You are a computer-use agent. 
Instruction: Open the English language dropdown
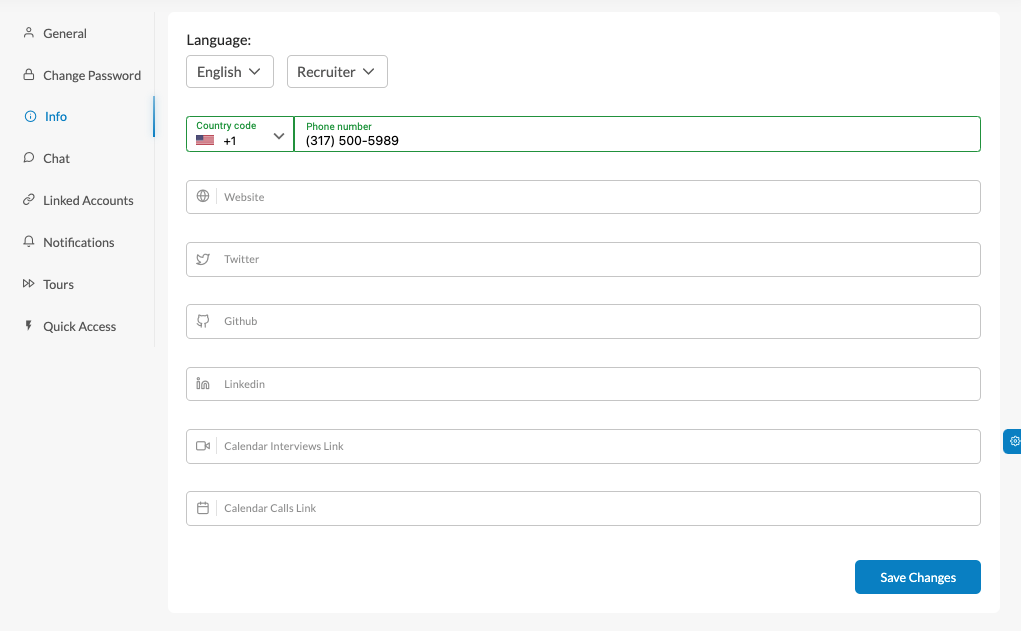(230, 72)
